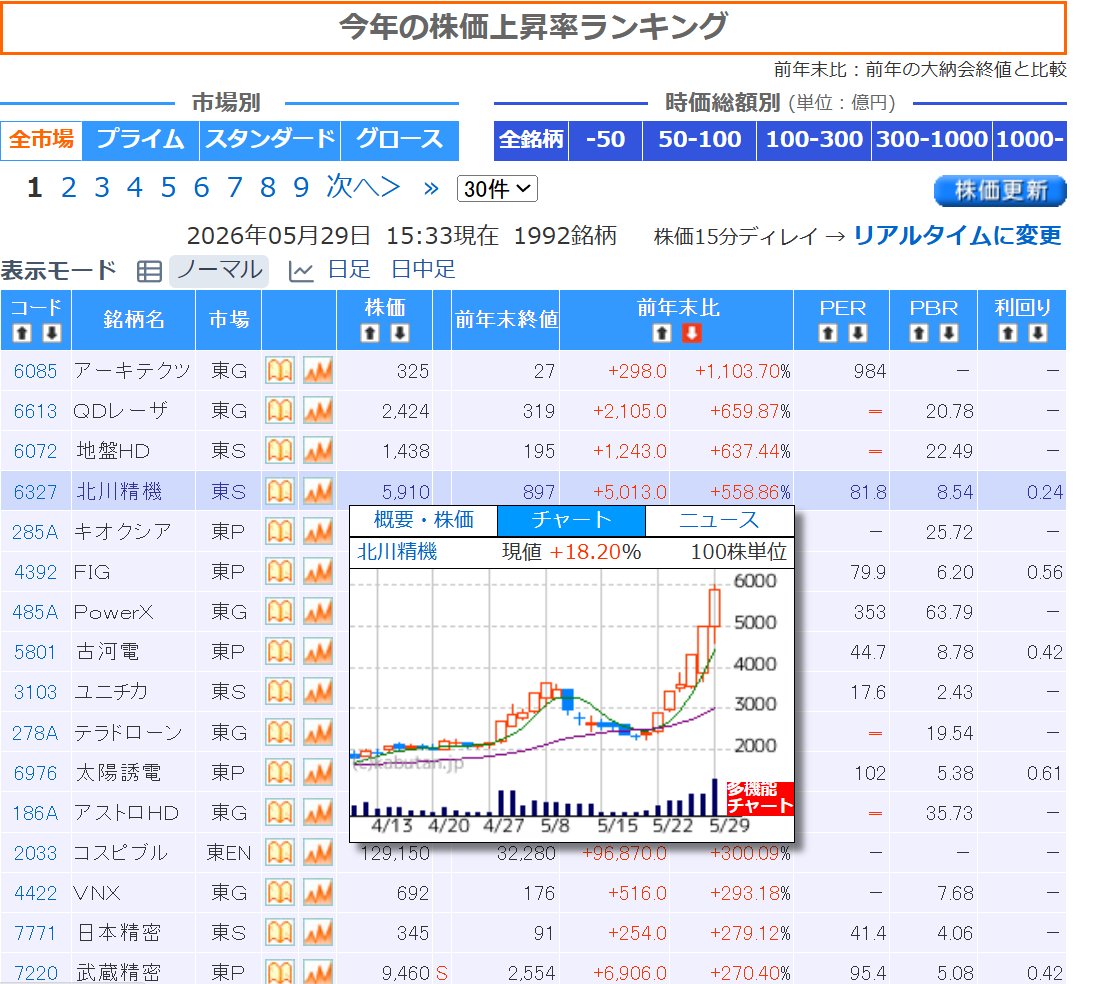1100x984 pixels.
Task: Sort ascending by 株価 column
Action: (x=370, y=333)
